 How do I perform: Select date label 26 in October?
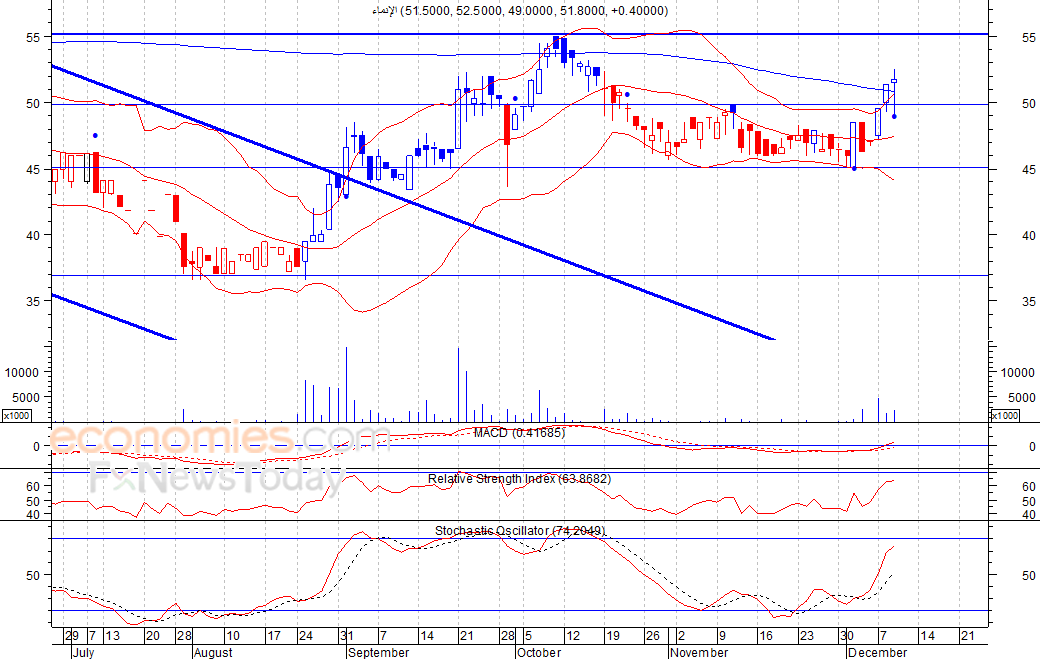[653, 636]
